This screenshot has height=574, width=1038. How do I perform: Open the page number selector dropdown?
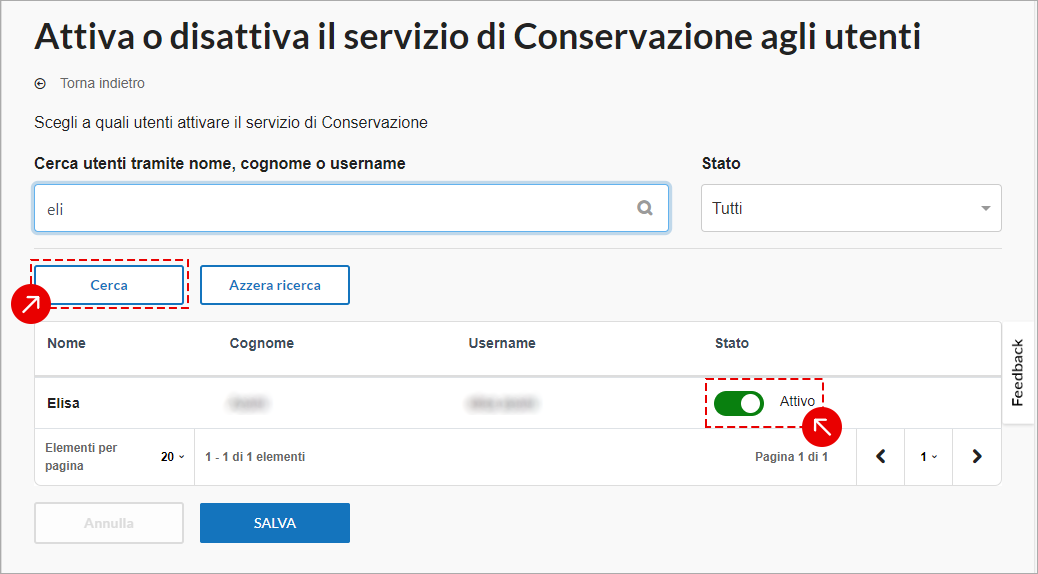pos(928,457)
